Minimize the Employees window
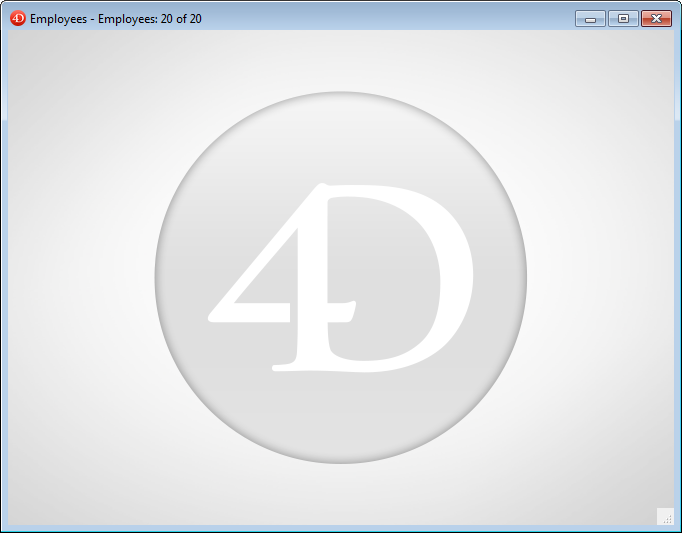 coord(590,19)
